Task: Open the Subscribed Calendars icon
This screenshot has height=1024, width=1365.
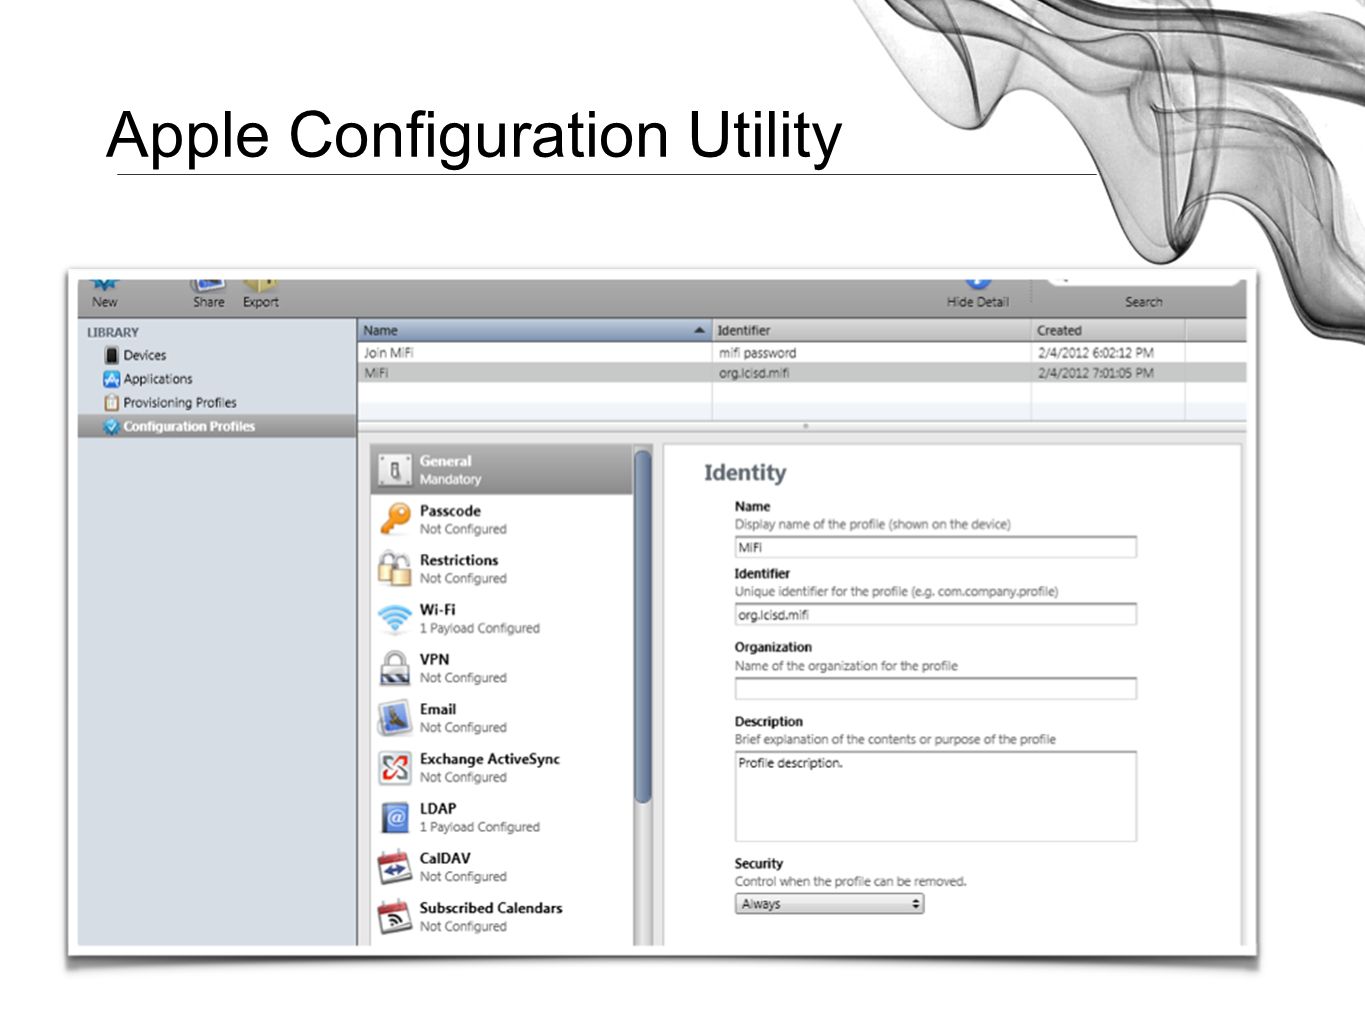Action: pos(395,916)
